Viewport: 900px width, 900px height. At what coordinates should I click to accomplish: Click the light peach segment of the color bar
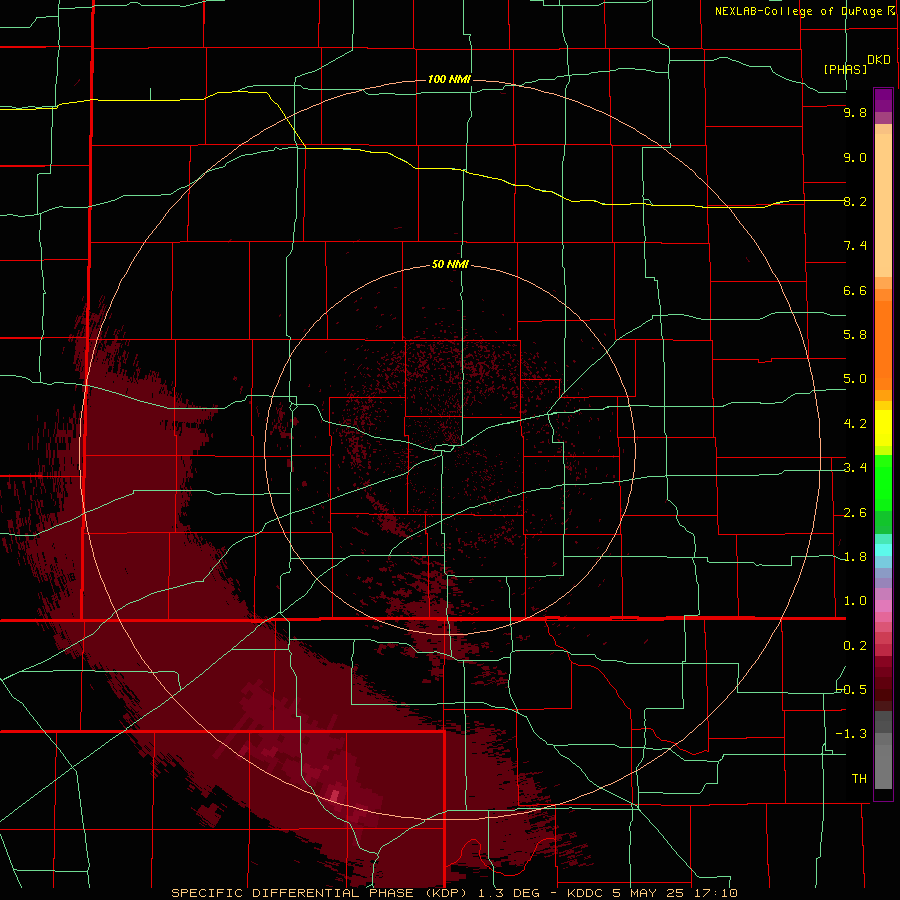point(883,205)
